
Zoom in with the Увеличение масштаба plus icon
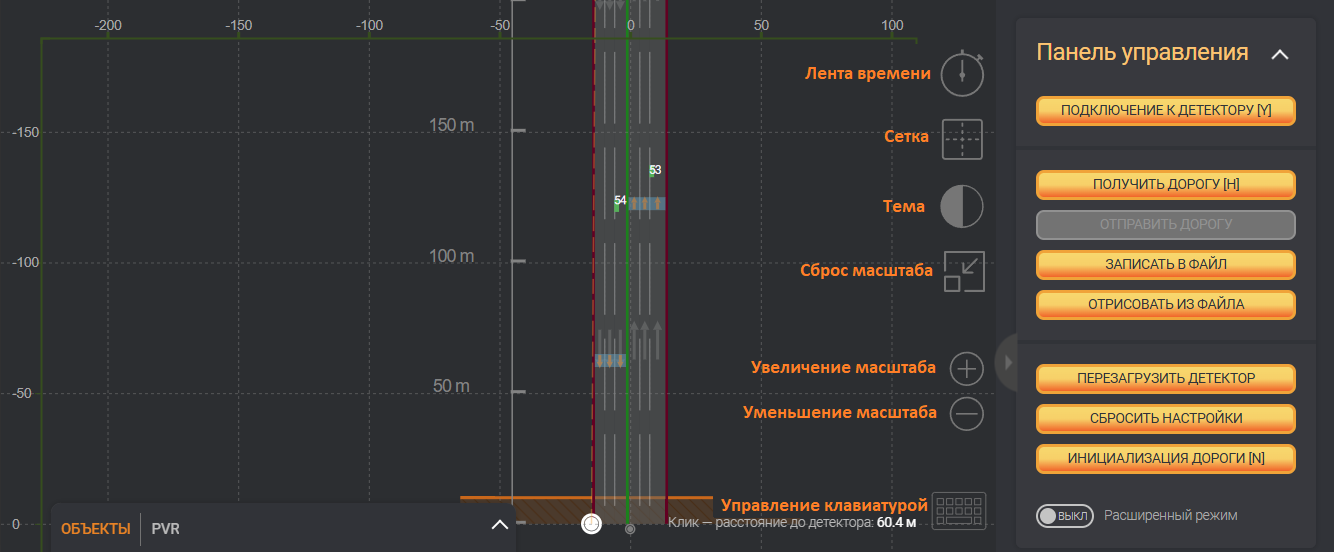pos(966,369)
